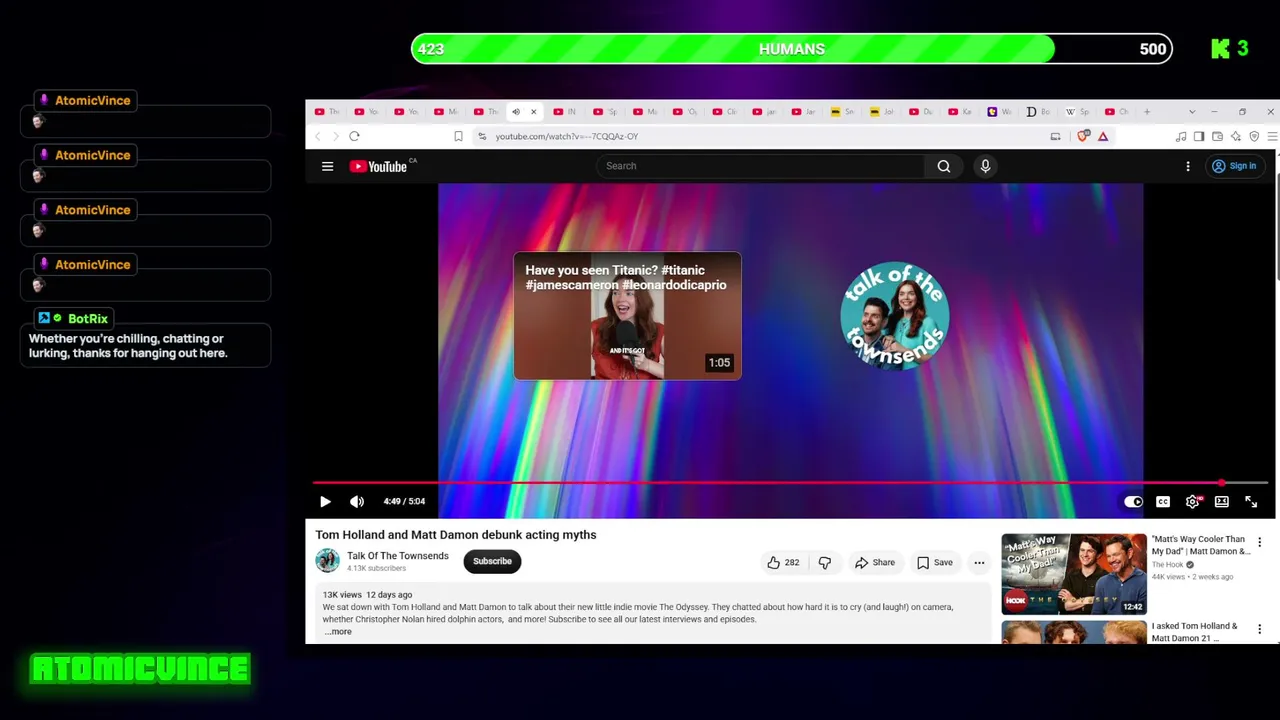Open the "Have you seen Titanic?" end-screen video
The image size is (1280, 720).
pos(627,316)
